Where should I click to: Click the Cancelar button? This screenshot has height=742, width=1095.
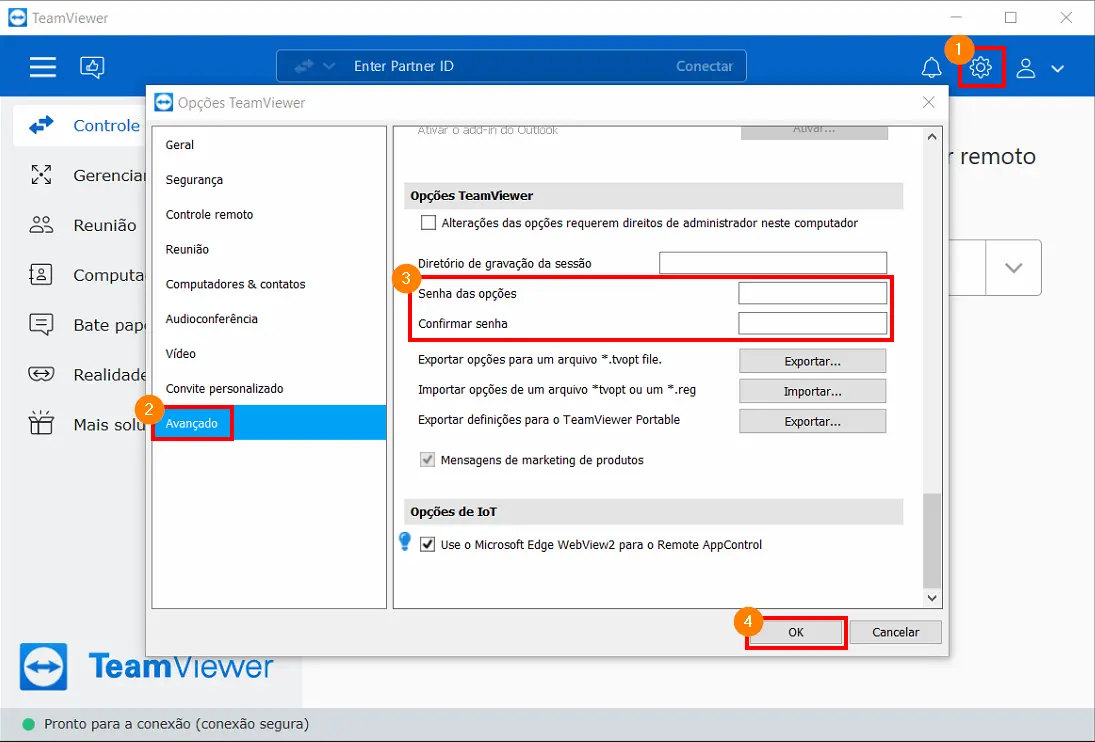[895, 632]
